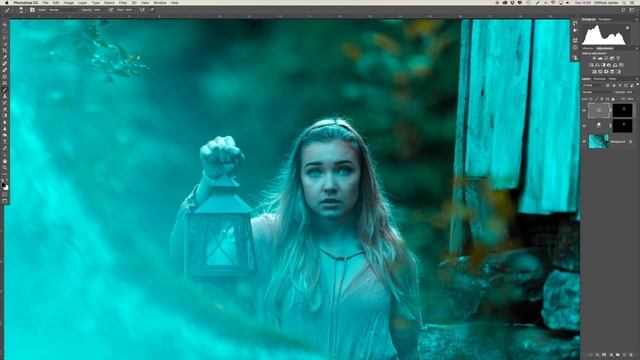Open the layer Kind filter dropdown
Screen dimensions: 640x360
pos(593,85)
